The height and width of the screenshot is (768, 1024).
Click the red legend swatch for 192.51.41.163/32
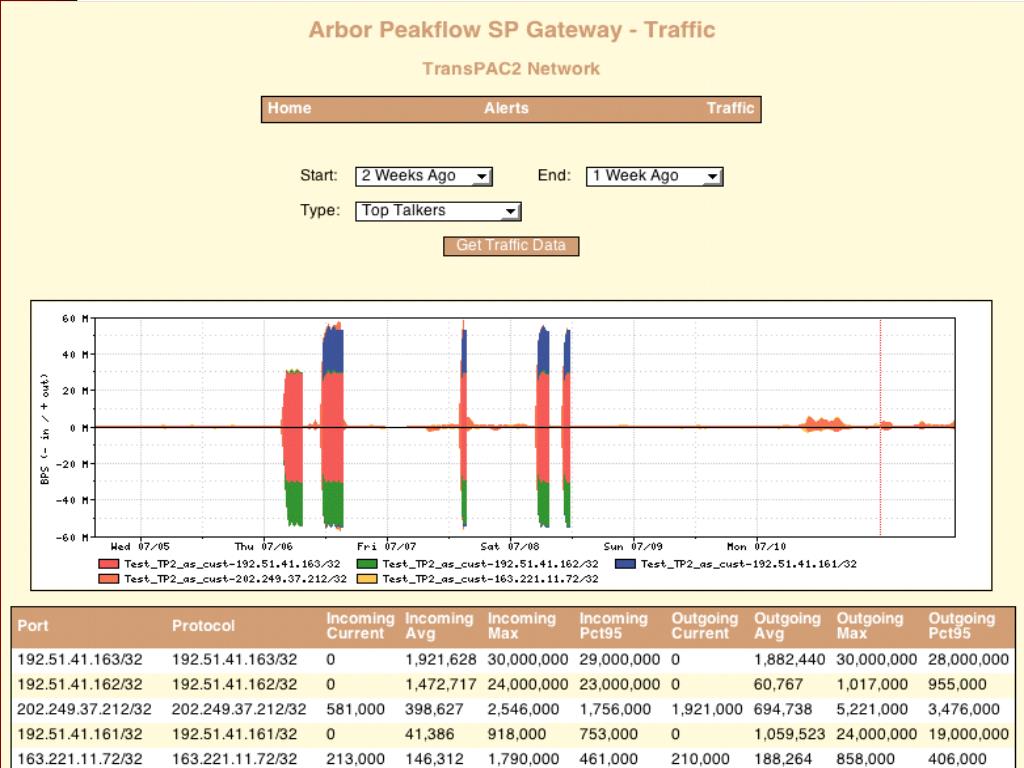pyautogui.click(x=108, y=564)
